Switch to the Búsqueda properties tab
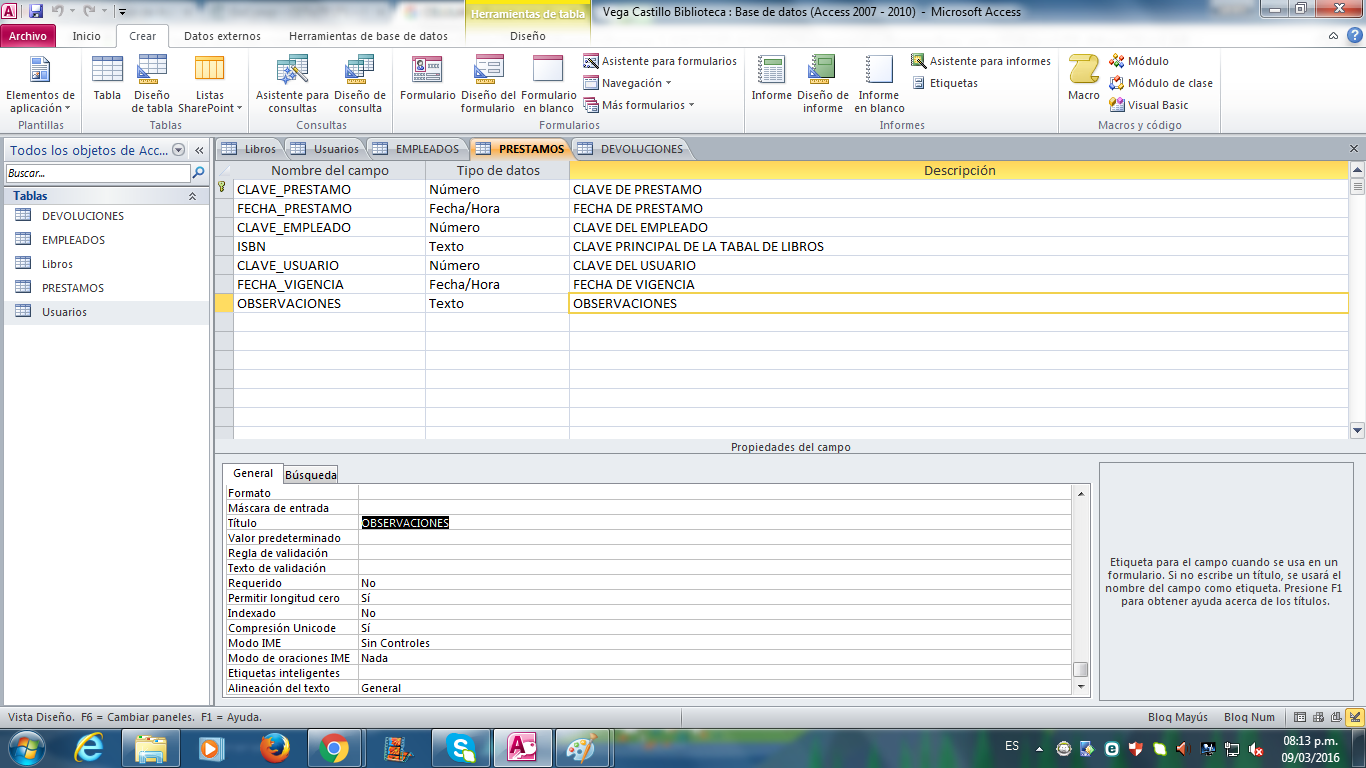The width and height of the screenshot is (1366, 768). 310,475
